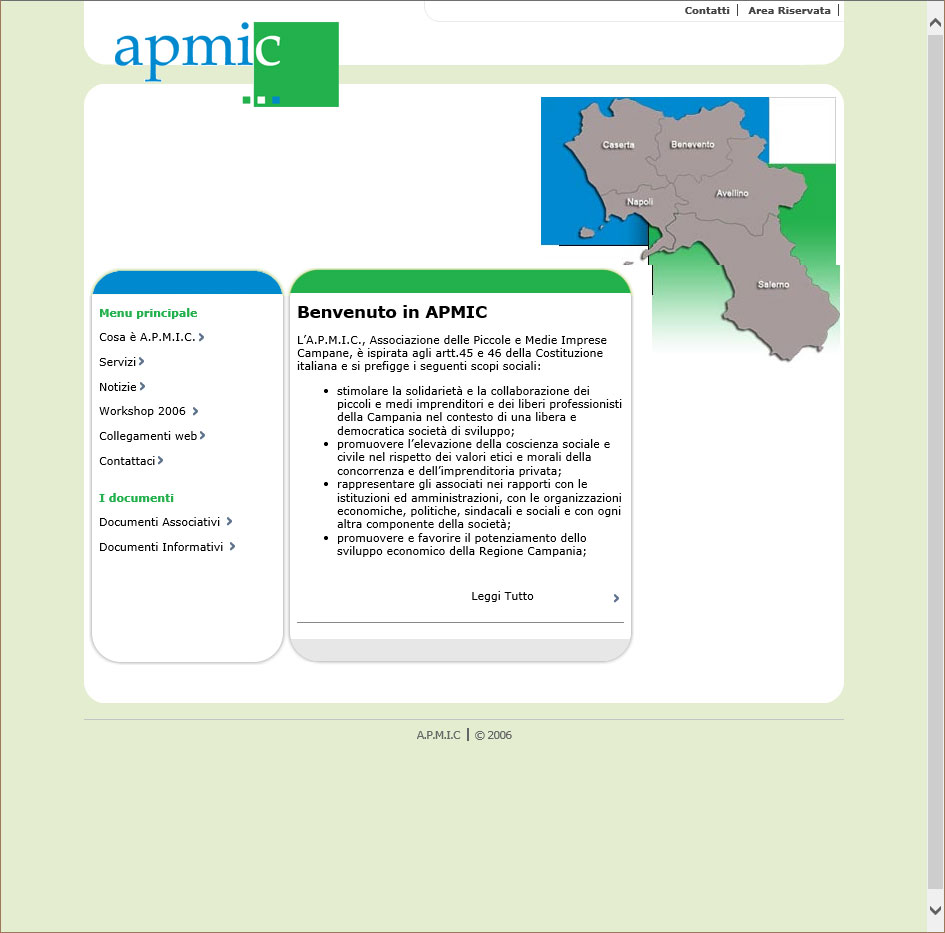Click the I documenti heading

(x=136, y=498)
